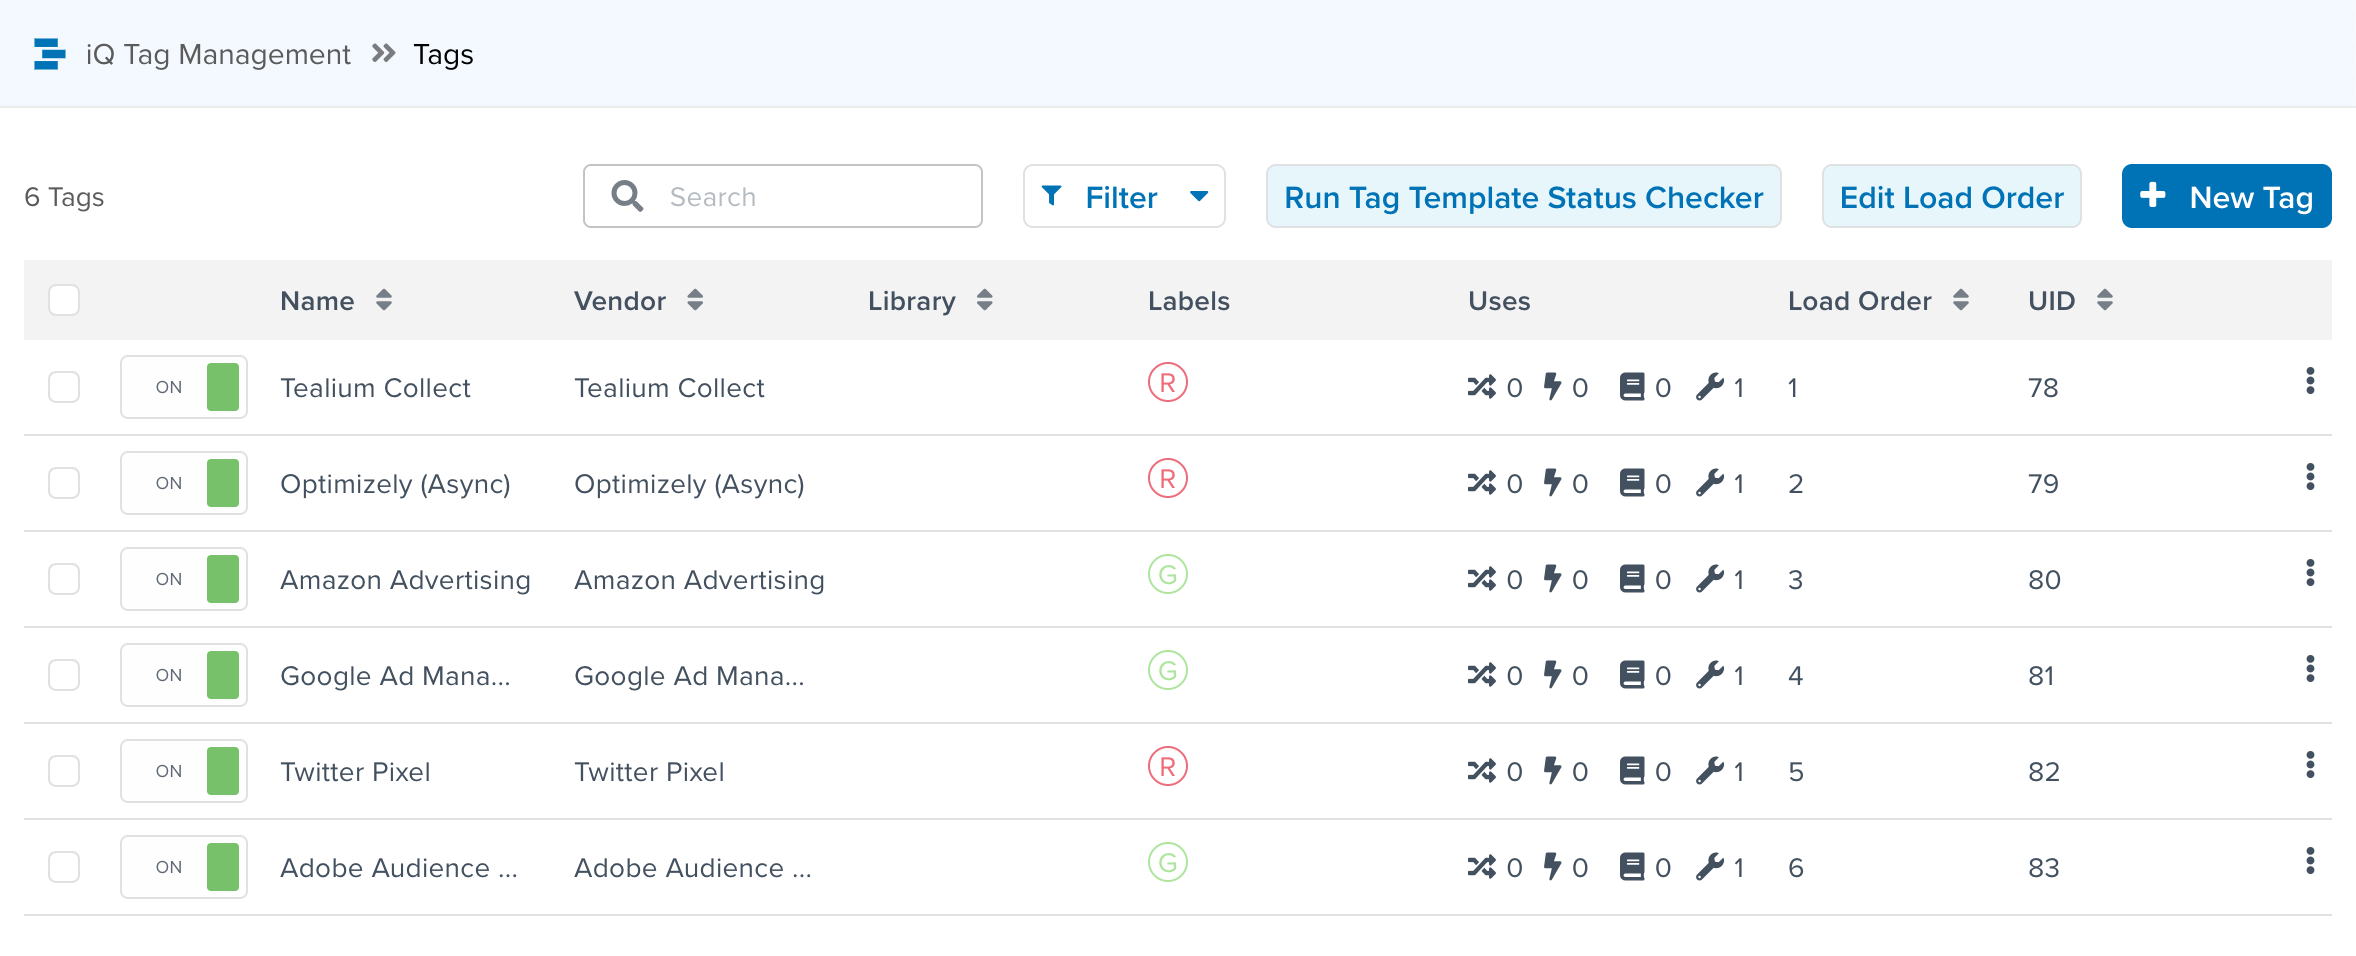Screen dimensions: 2356x956
Task: Open the three-dot menu for Tealium Collect
Action: tap(2310, 381)
